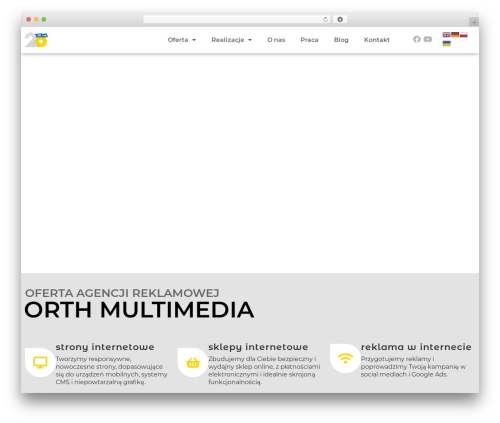Go to the Praca page
500x423 pixels.
309,40
